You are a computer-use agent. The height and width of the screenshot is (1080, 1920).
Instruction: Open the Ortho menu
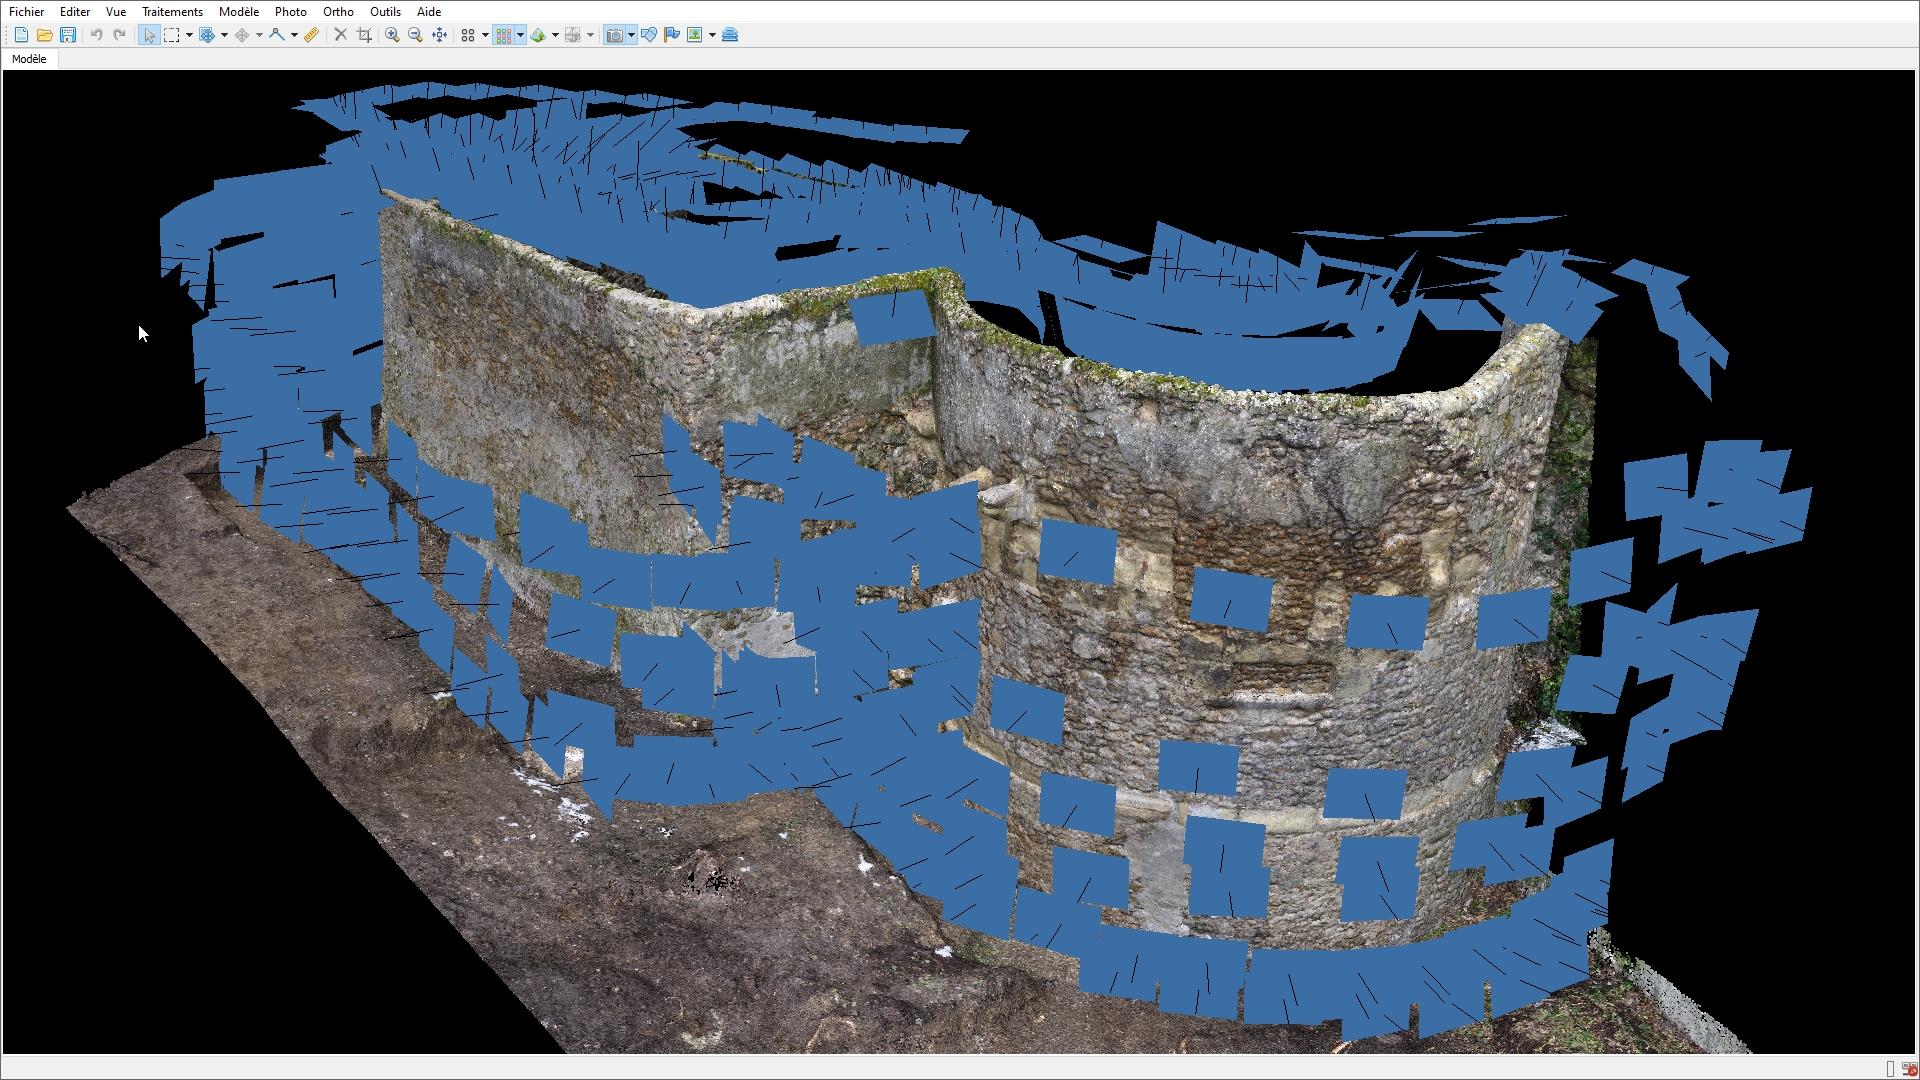[x=338, y=12]
